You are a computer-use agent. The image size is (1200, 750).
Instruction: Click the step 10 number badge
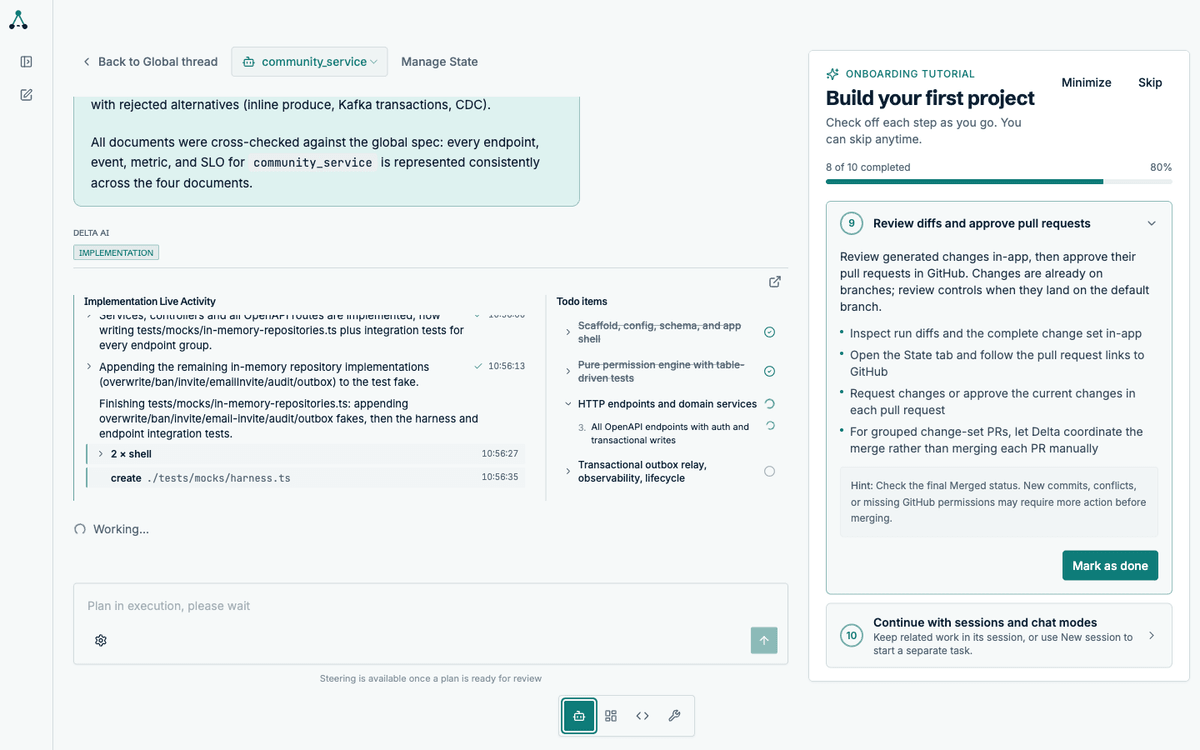pyautogui.click(x=851, y=635)
